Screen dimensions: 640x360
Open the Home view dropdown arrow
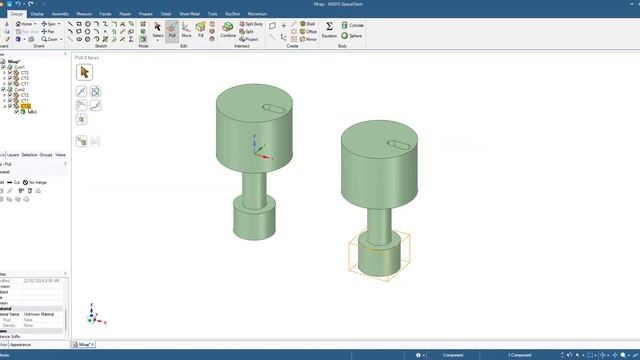tap(35, 24)
